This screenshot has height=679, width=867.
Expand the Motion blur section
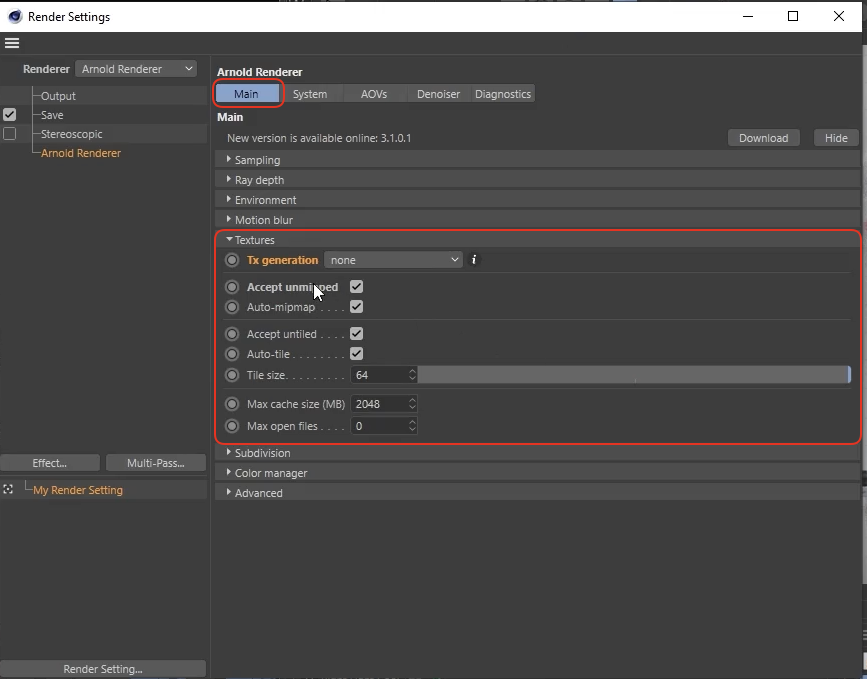coord(537,220)
